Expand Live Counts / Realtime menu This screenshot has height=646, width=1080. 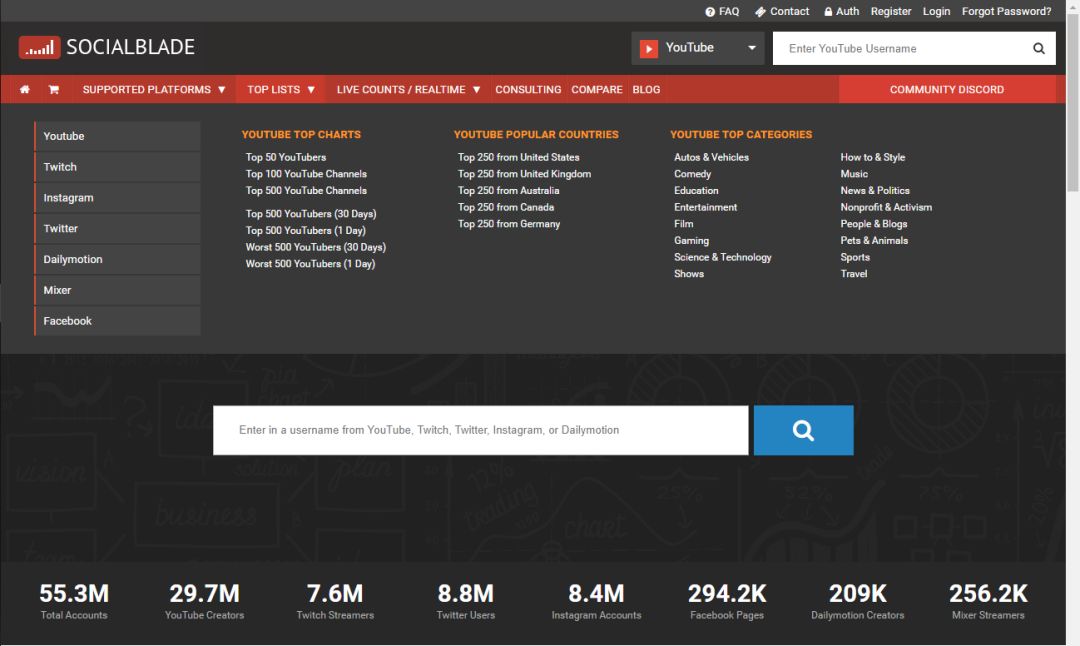coord(408,90)
